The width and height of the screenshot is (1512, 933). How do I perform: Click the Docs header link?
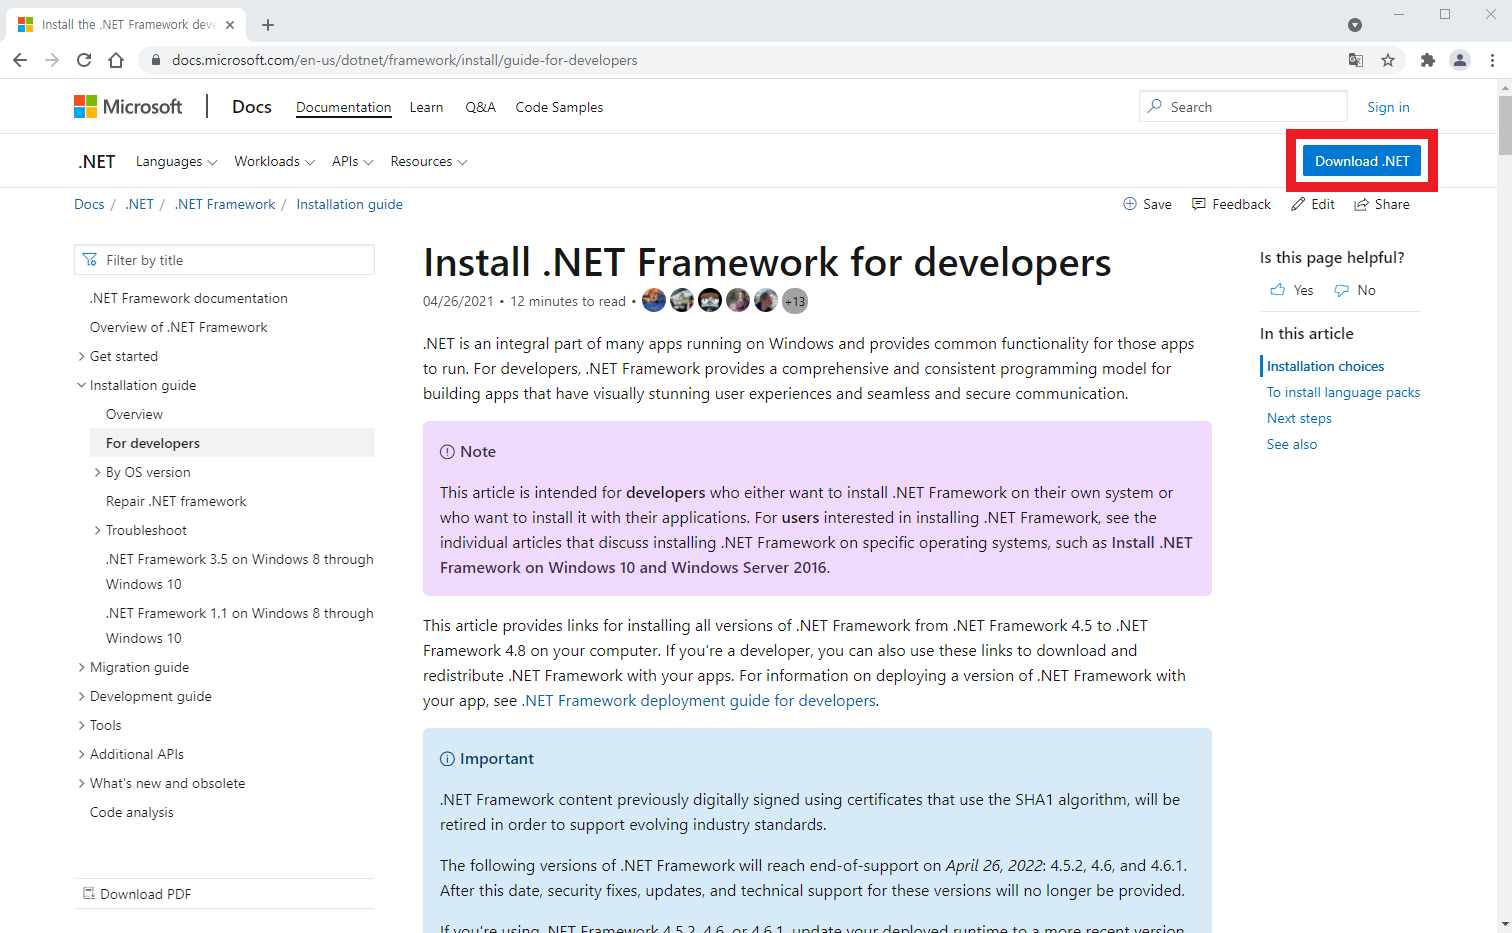(252, 107)
